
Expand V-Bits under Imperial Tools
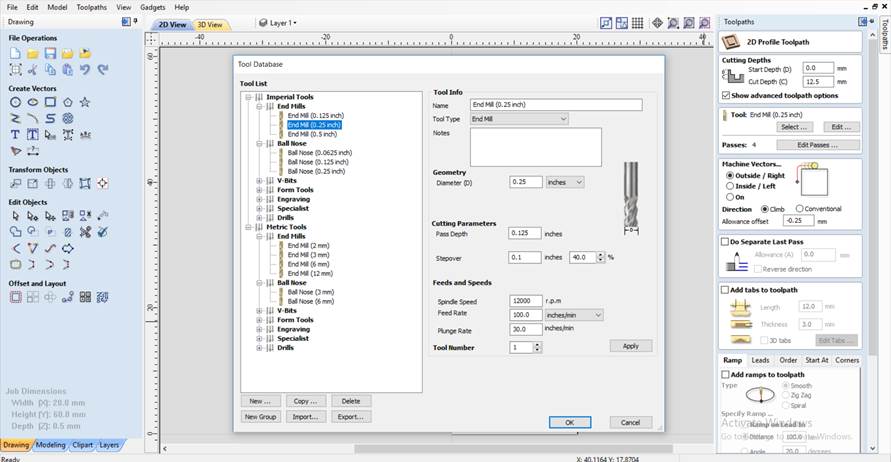(x=259, y=181)
